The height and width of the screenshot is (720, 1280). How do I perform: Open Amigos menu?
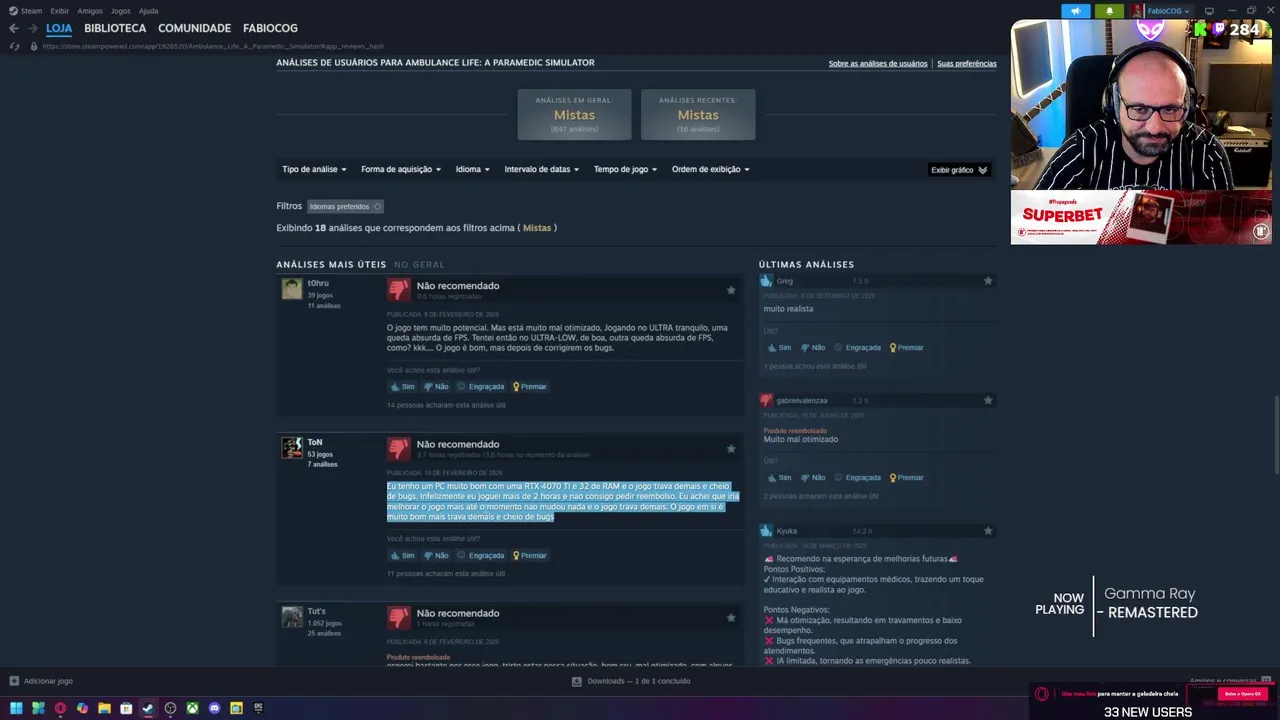tap(90, 11)
